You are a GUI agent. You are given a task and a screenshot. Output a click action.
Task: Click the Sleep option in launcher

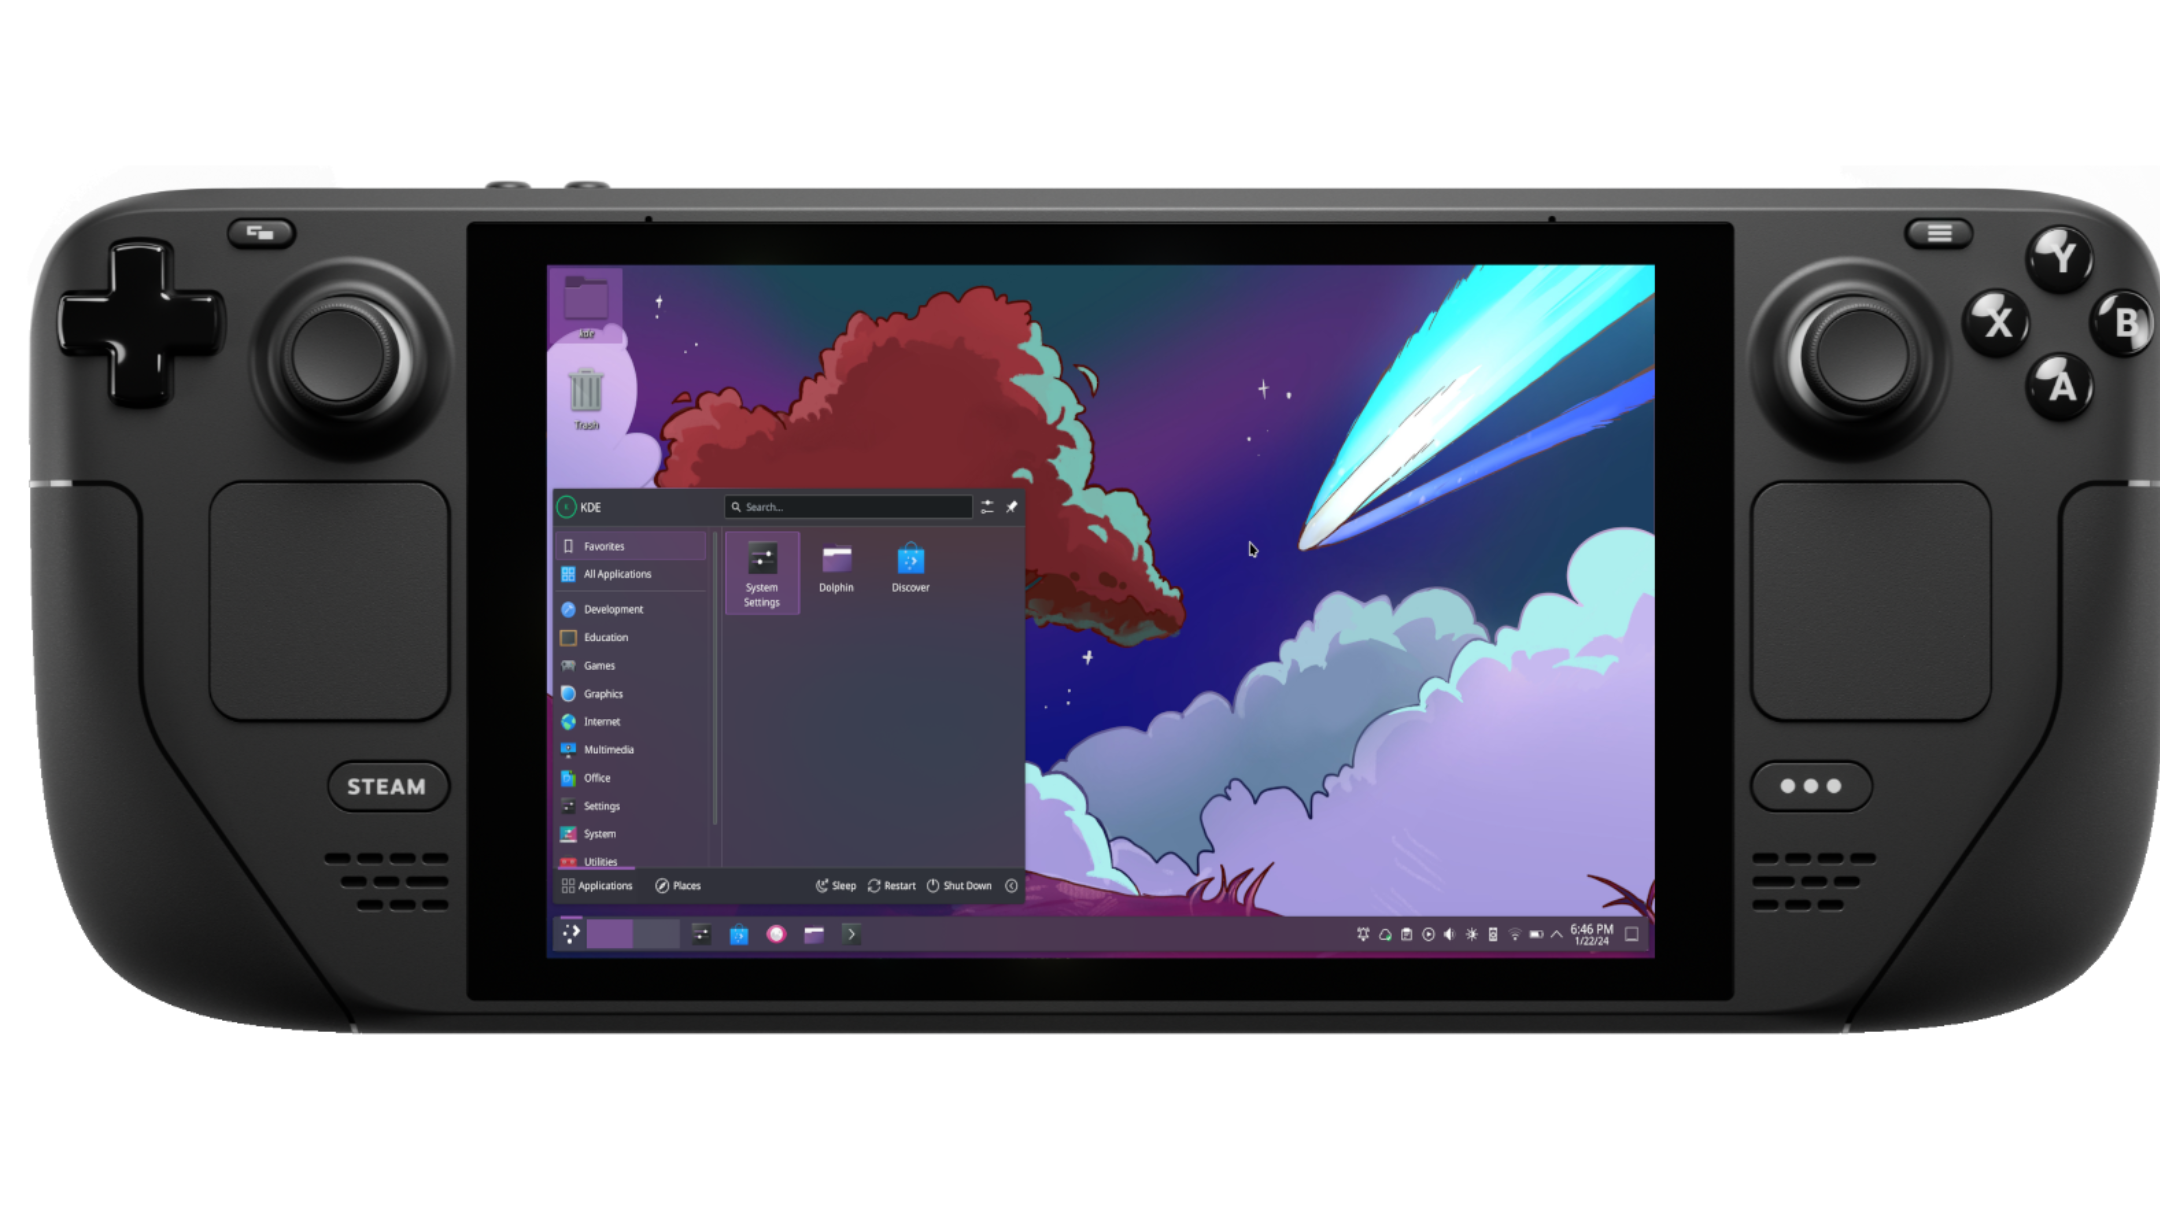835,886
